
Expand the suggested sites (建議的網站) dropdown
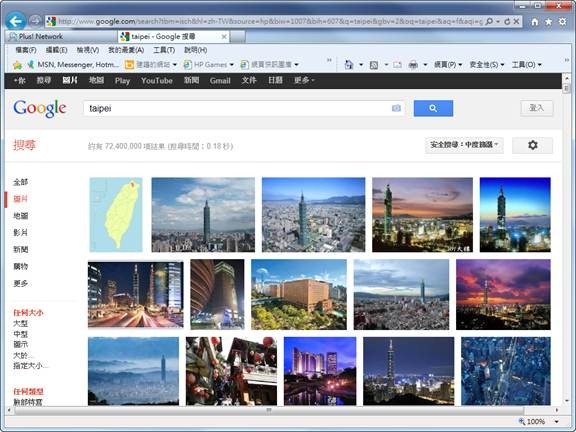pos(175,65)
